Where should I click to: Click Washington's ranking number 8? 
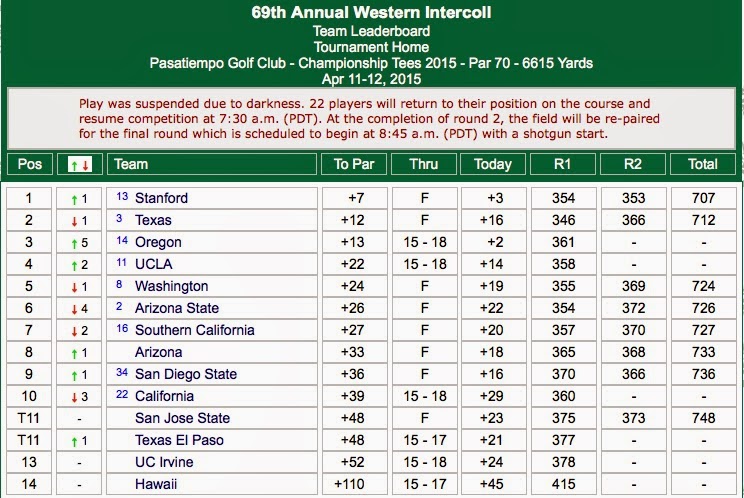pos(119,285)
